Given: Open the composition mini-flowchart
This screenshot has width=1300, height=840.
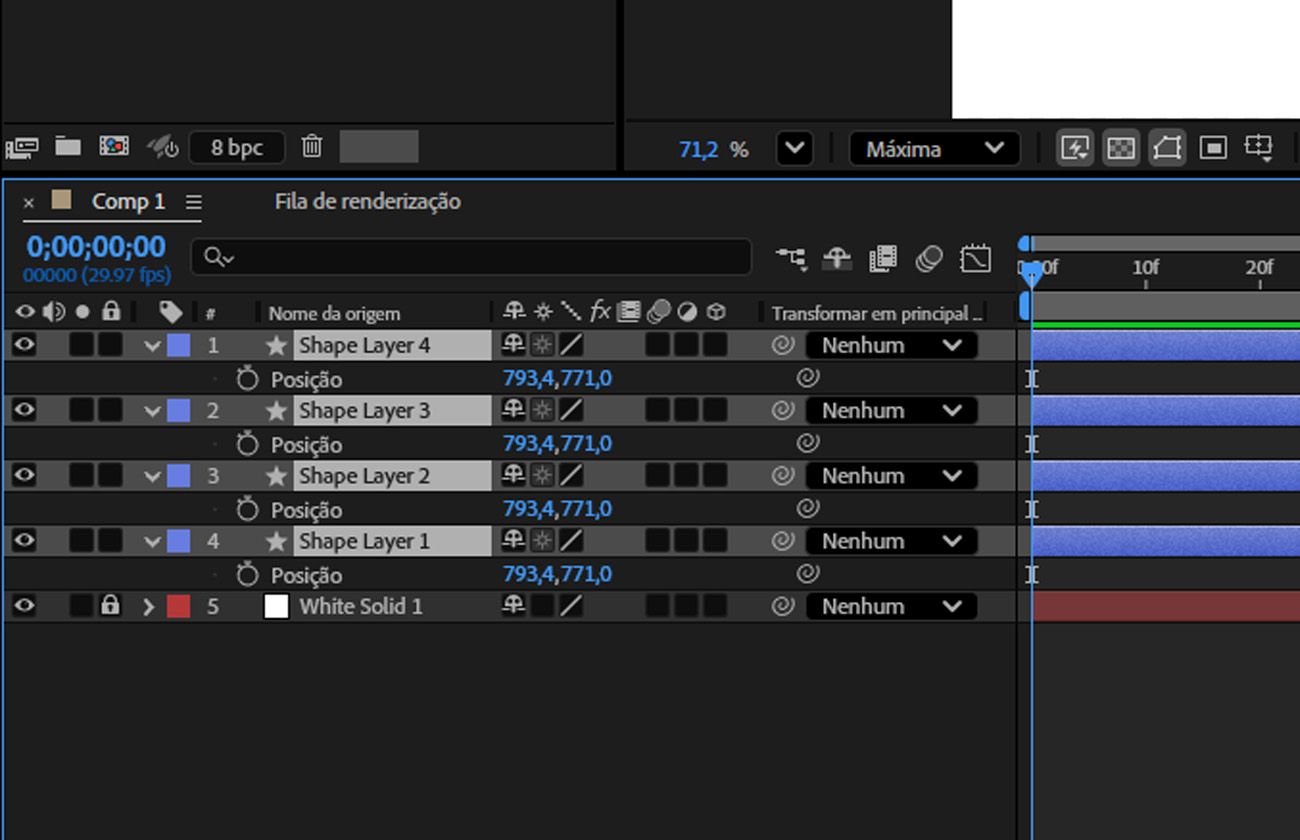Looking at the screenshot, I should (x=791, y=259).
